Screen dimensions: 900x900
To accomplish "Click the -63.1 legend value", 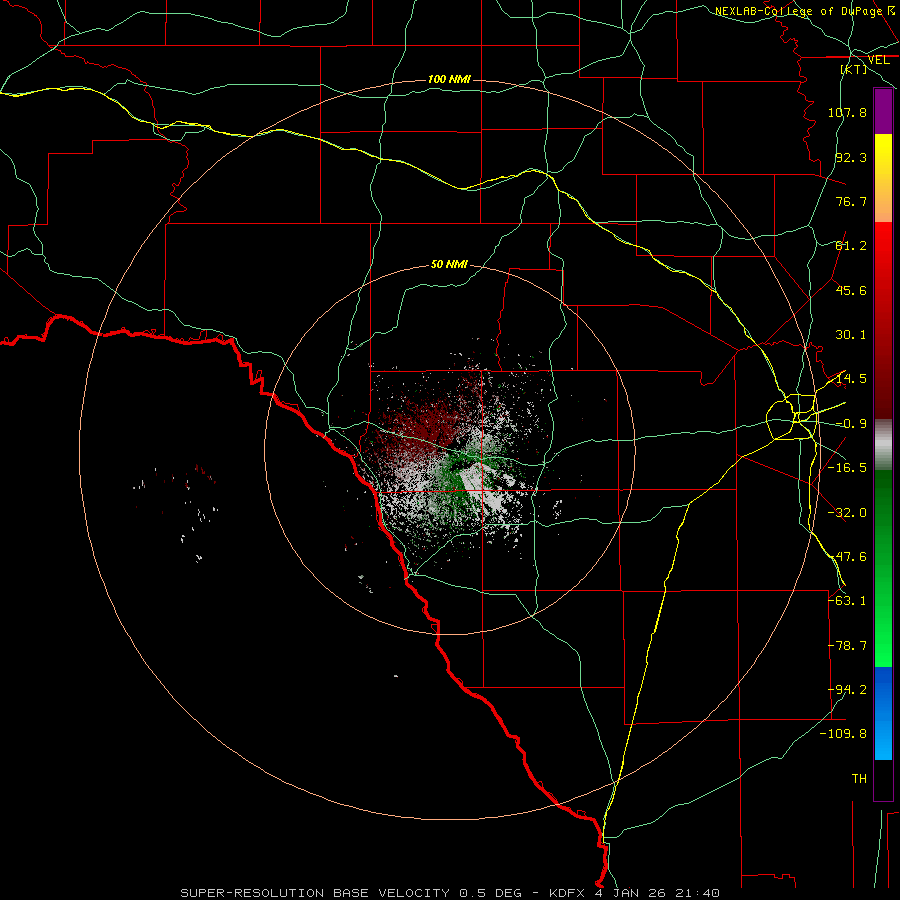I will (847, 601).
